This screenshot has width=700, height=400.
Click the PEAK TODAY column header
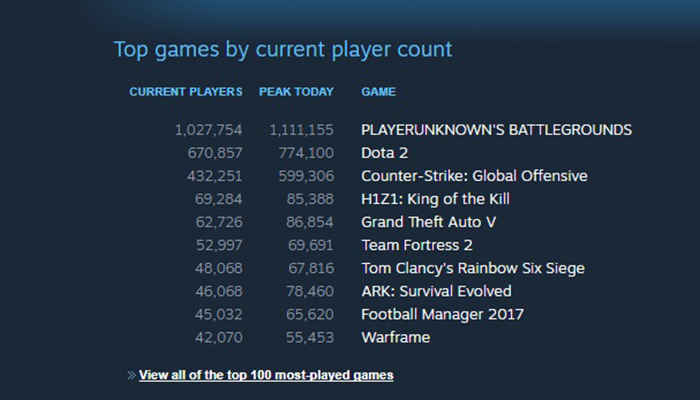[x=296, y=92]
